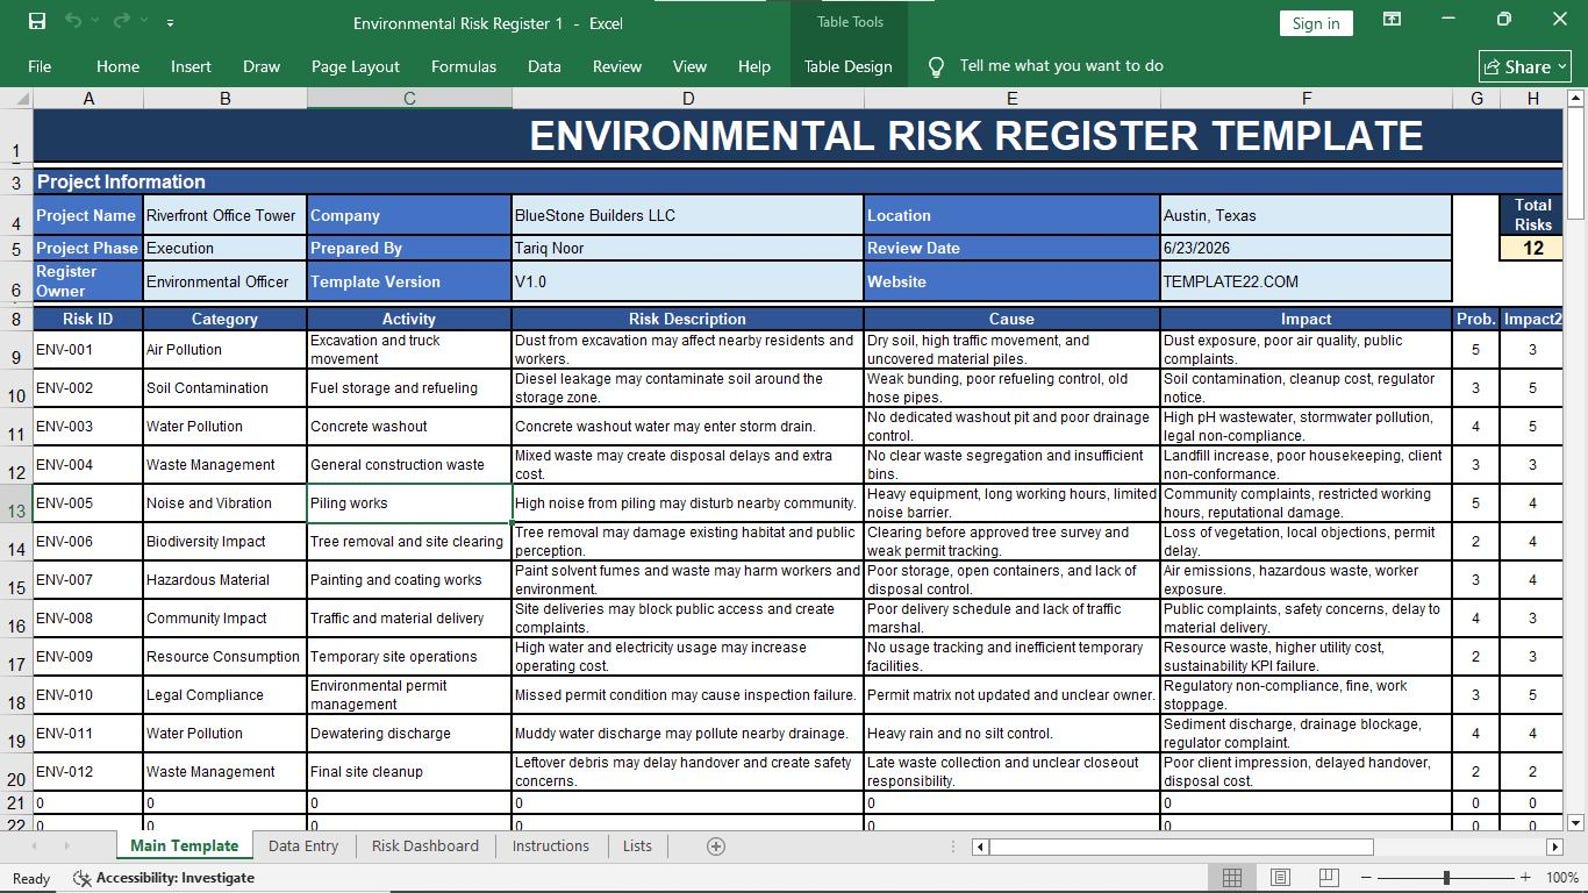Viewport: 1588px width, 893px height.
Task: Click the Normal view icon
Action: tap(1232, 877)
